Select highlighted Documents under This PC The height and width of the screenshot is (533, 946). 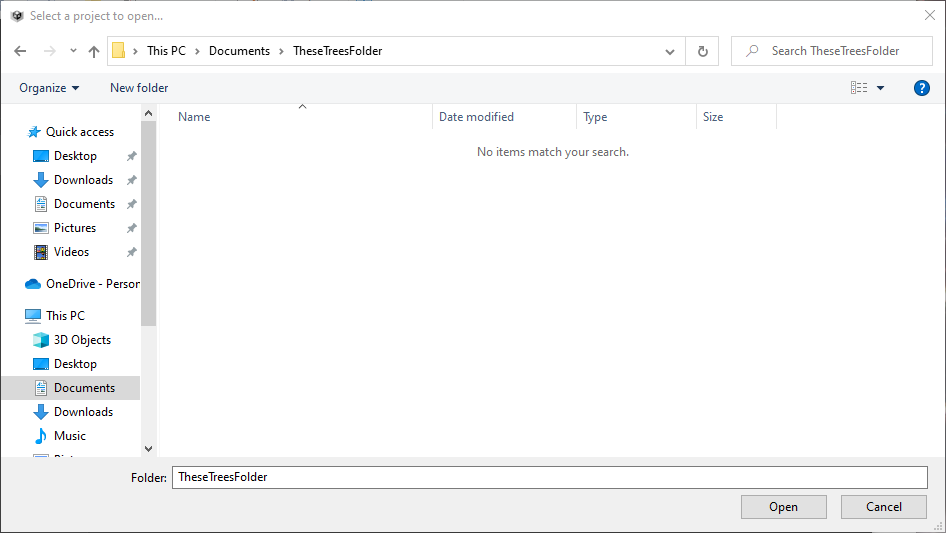coord(71,388)
